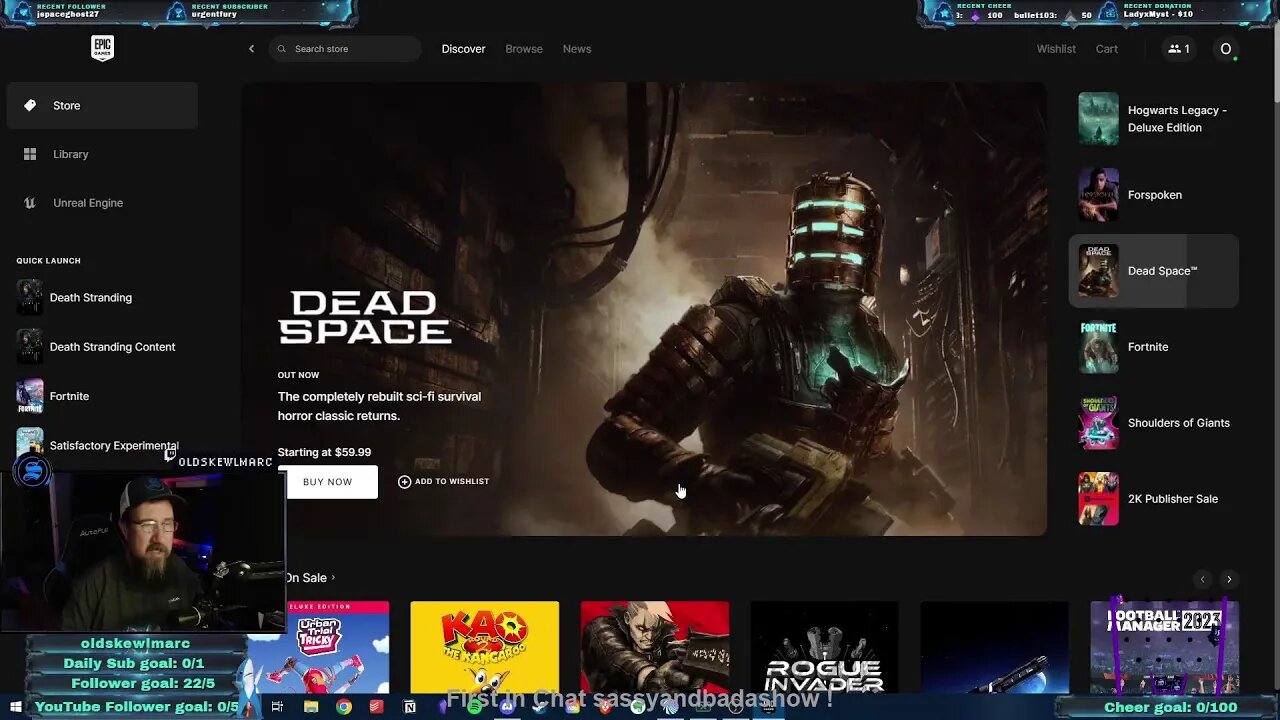
Task: Click the Death Stranding Content label
Action: pyautogui.click(x=112, y=347)
